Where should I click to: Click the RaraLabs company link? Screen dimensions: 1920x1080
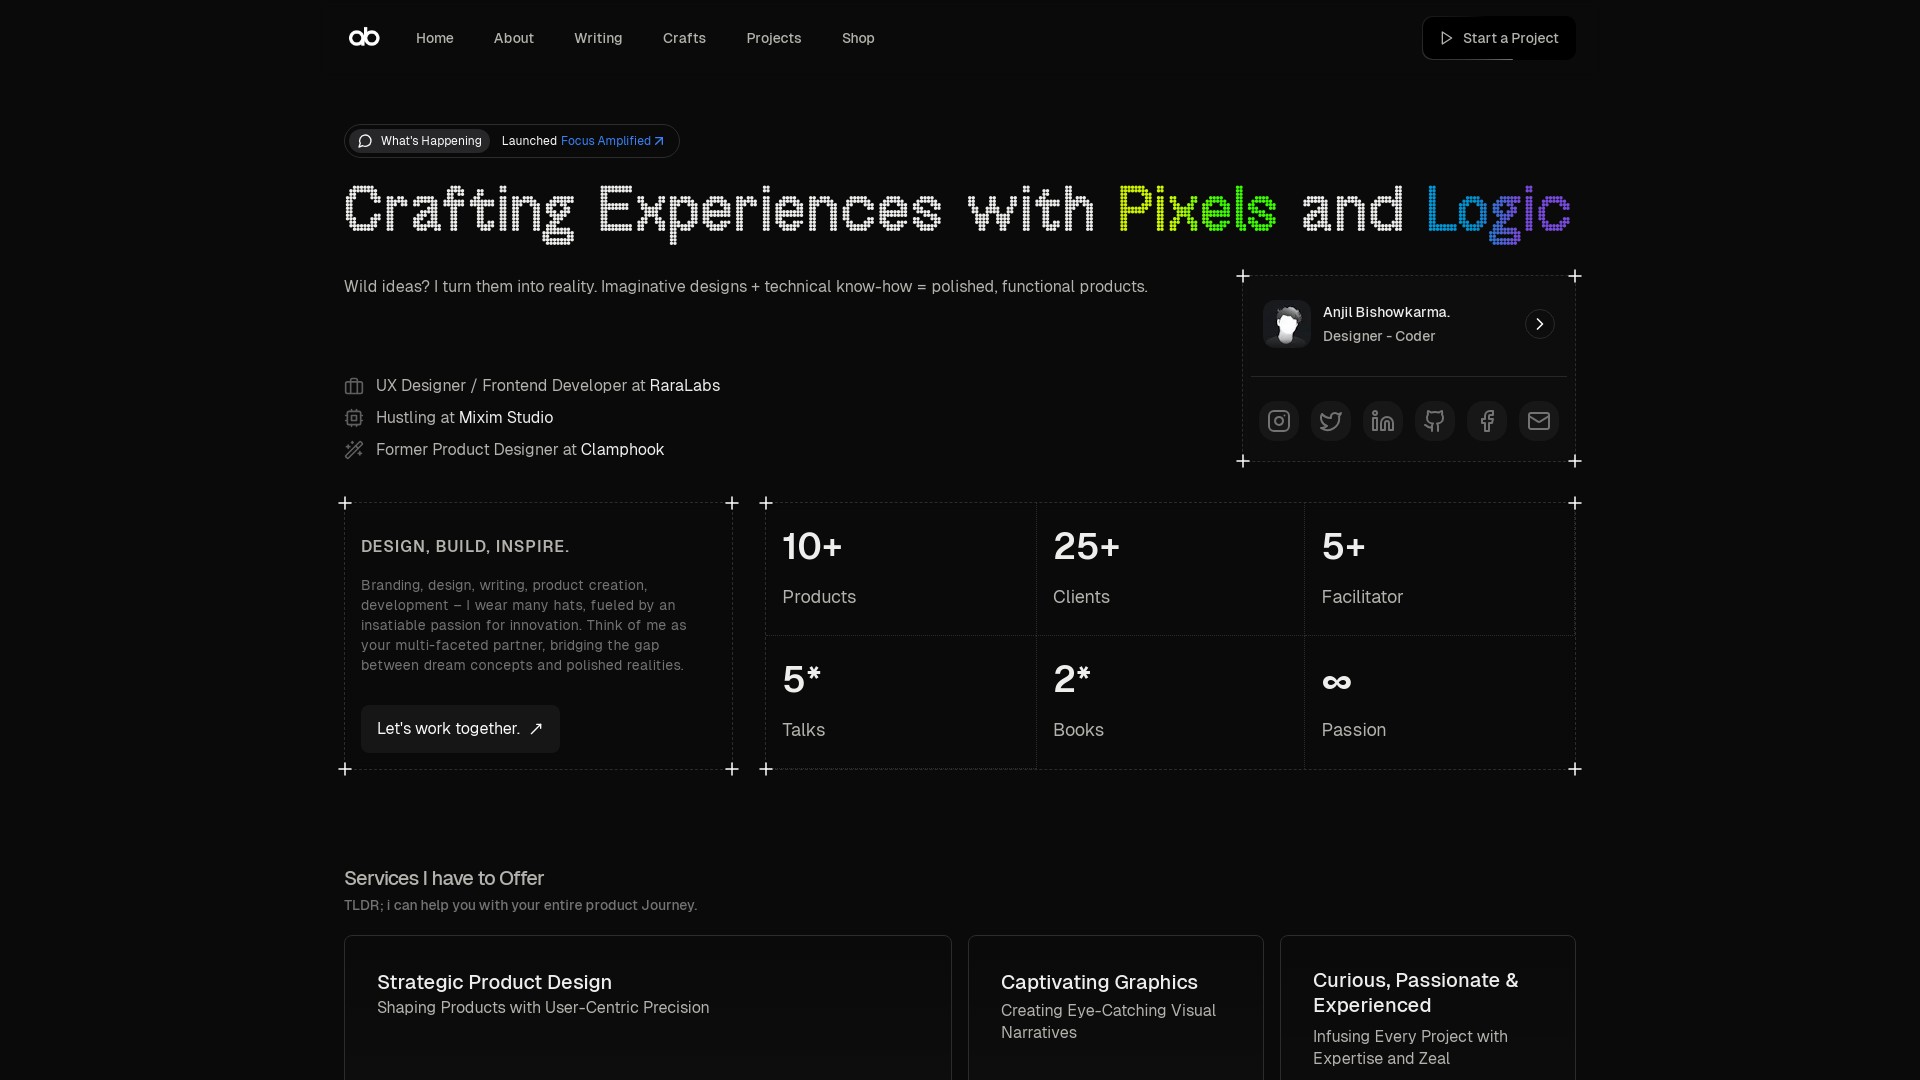[684, 385]
